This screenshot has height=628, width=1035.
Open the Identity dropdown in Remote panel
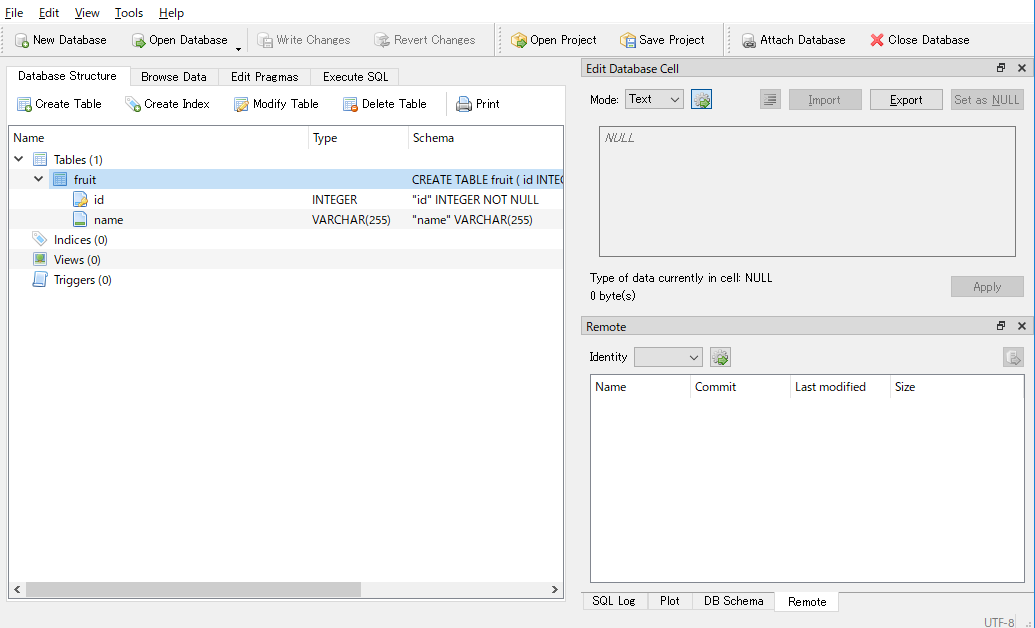667,357
